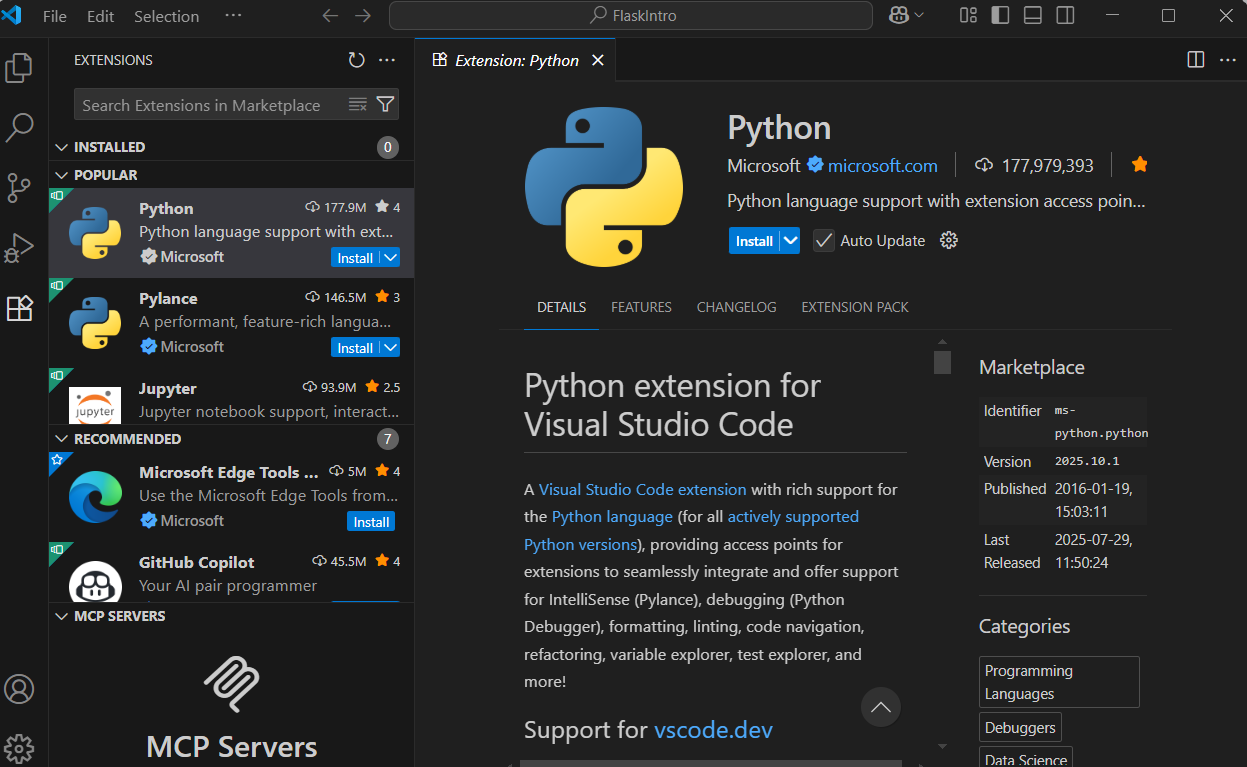Image resolution: width=1247 pixels, height=767 pixels.
Task: Split the editor to the right
Action: point(1195,60)
